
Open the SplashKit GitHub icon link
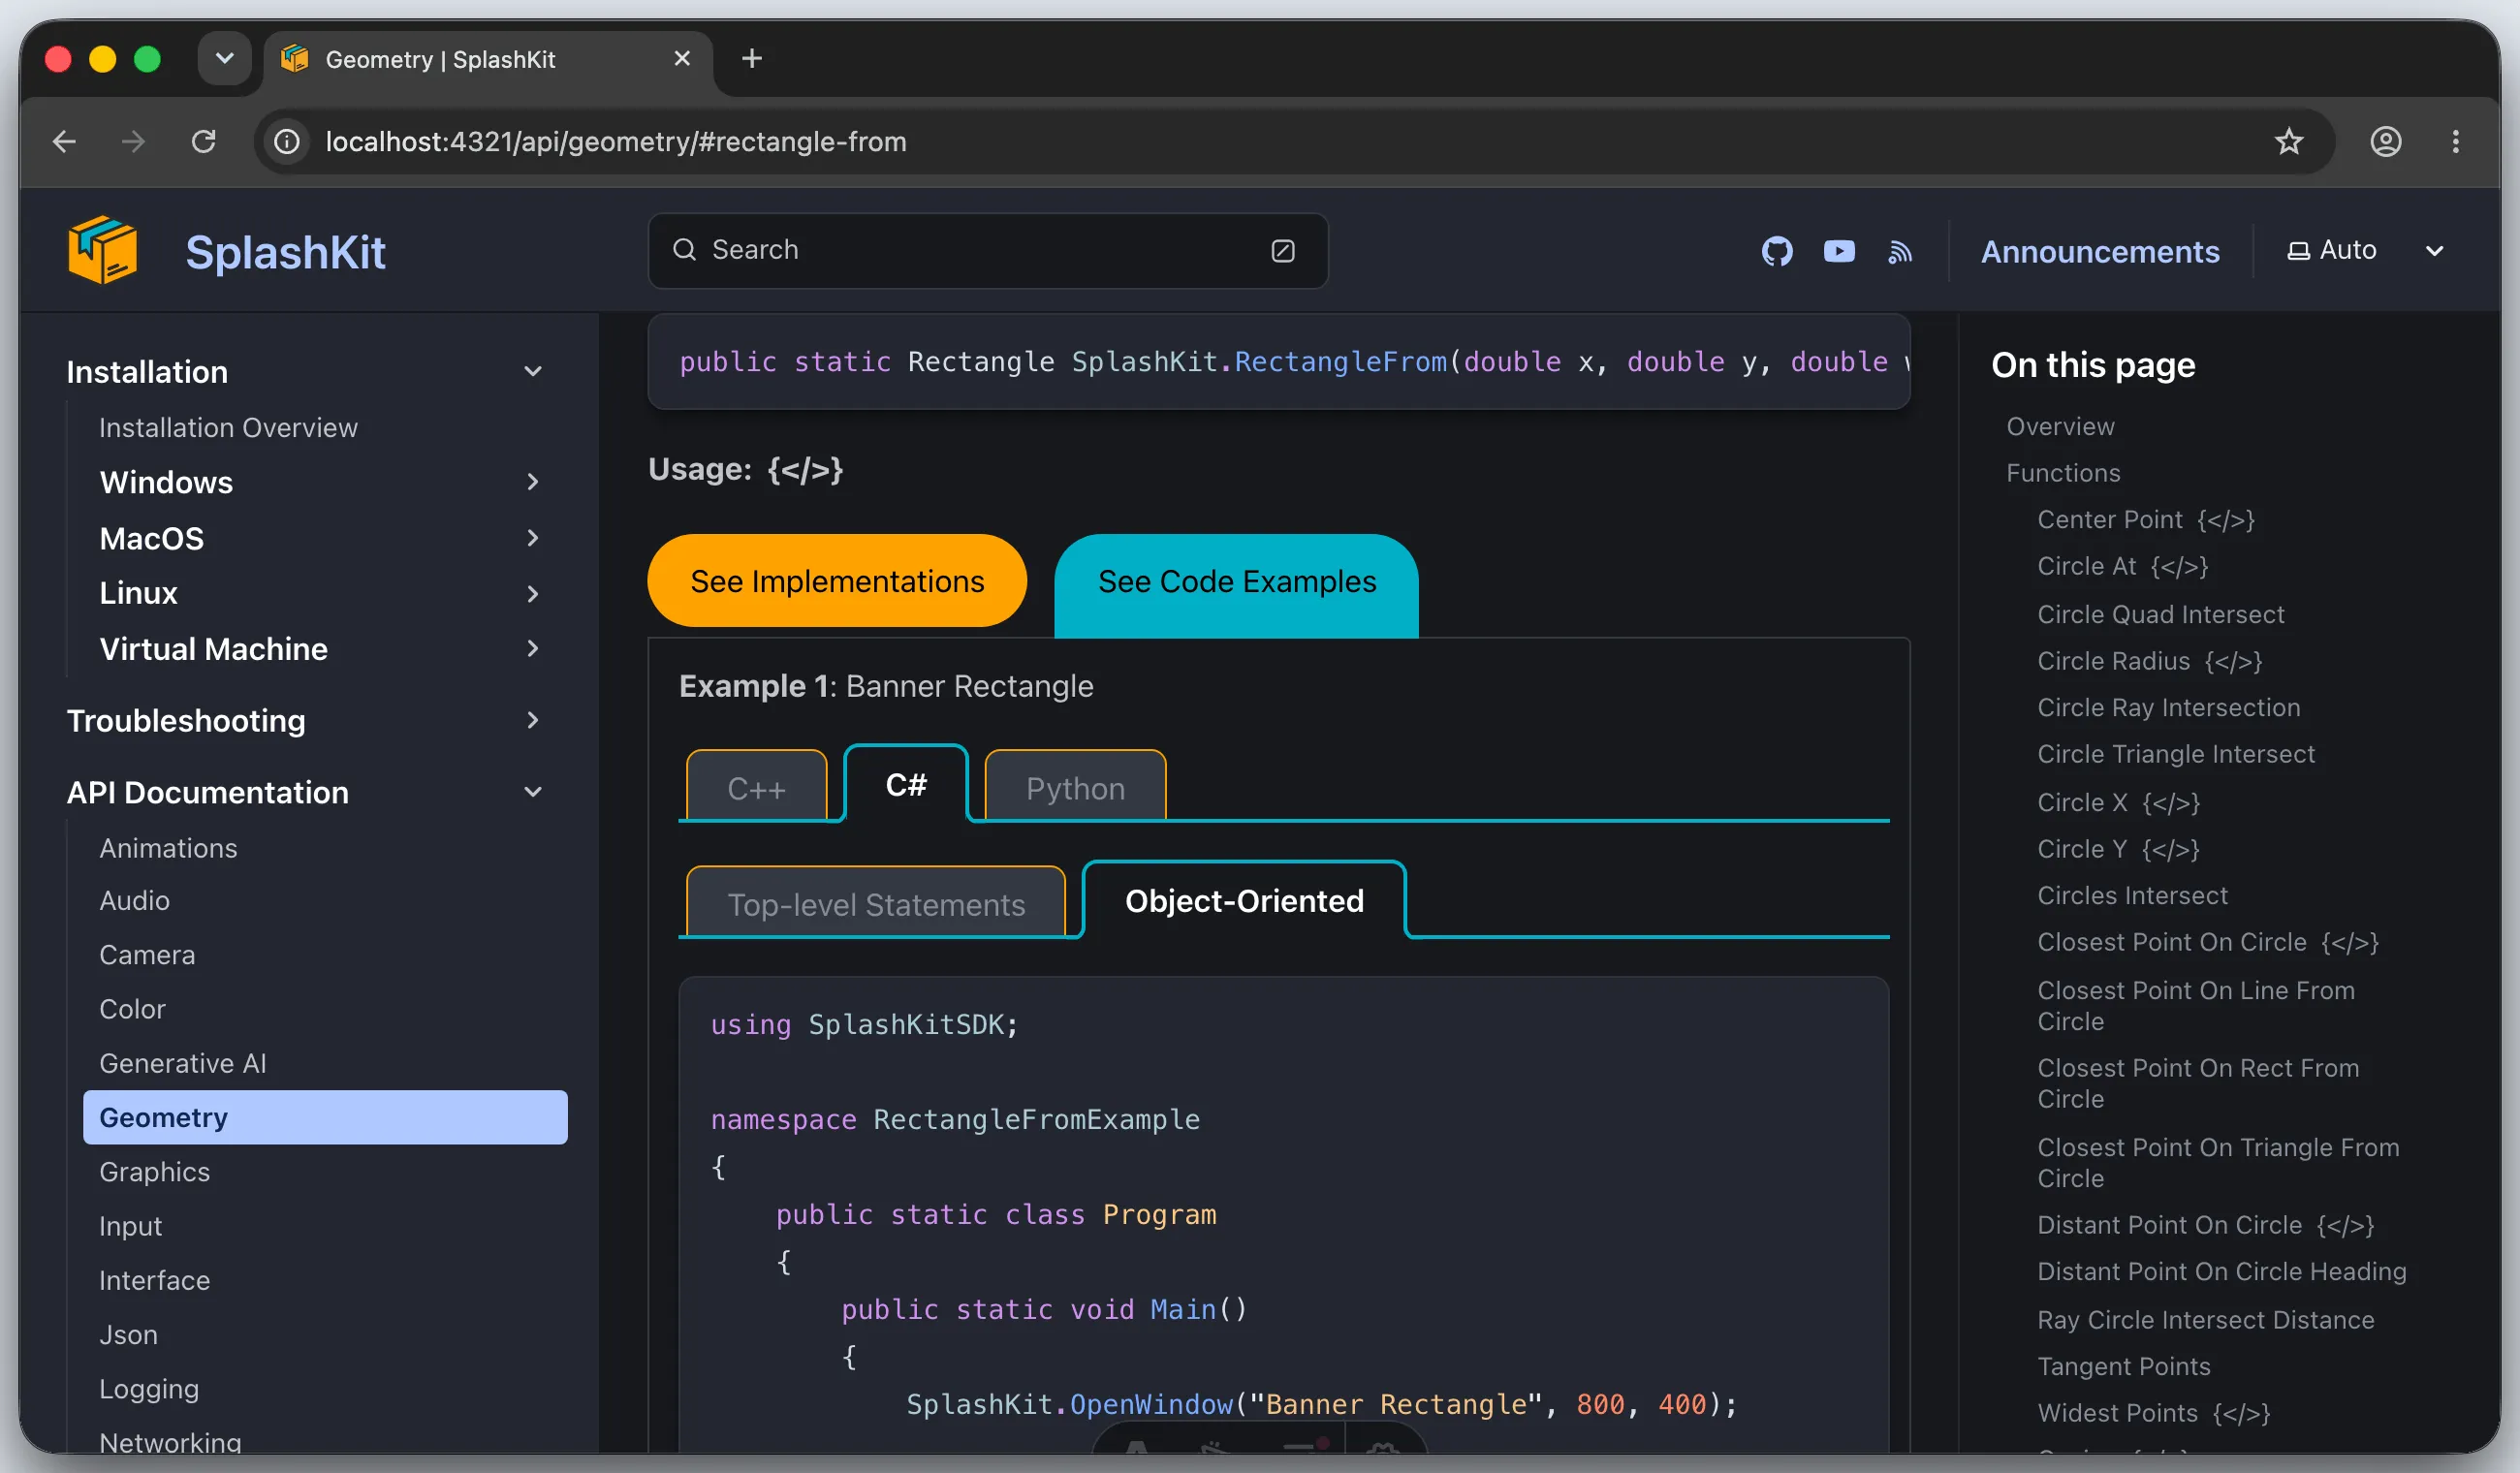tap(1776, 251)
